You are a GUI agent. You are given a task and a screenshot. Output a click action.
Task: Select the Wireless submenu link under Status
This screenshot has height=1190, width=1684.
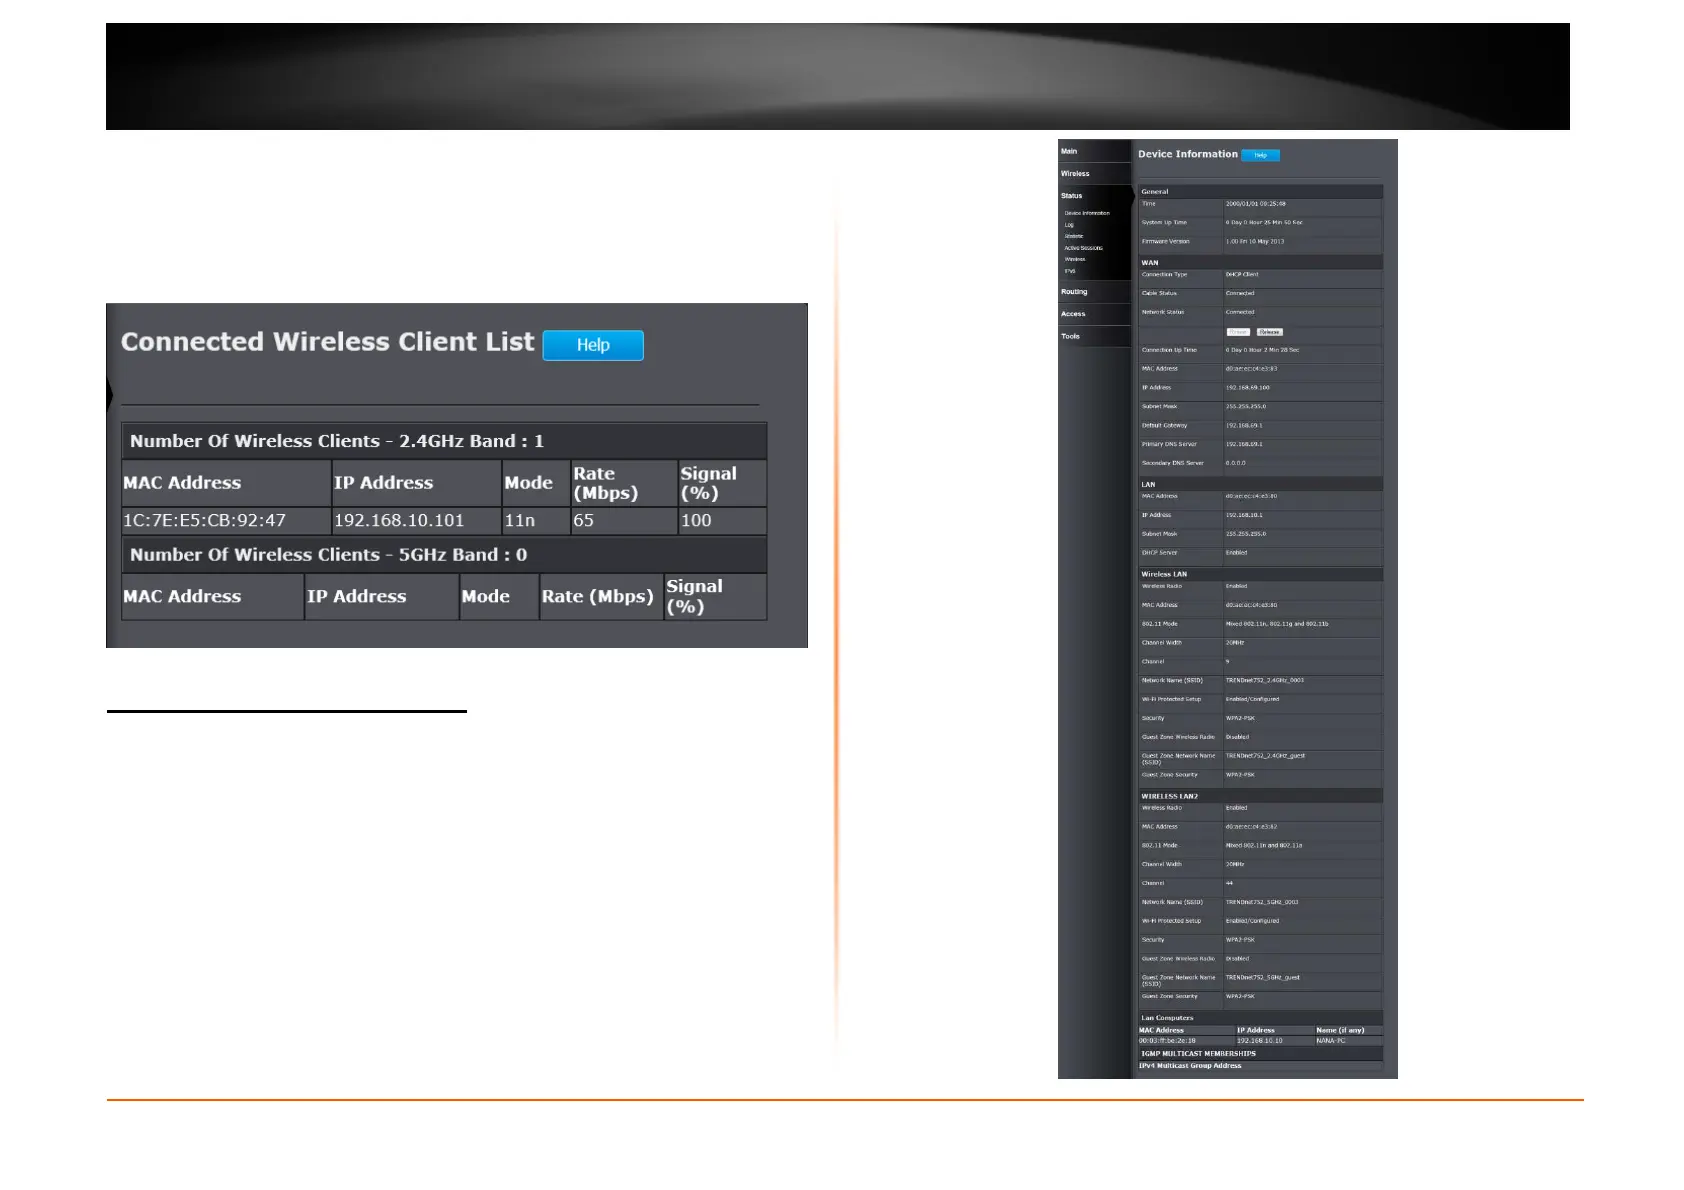1075,259
